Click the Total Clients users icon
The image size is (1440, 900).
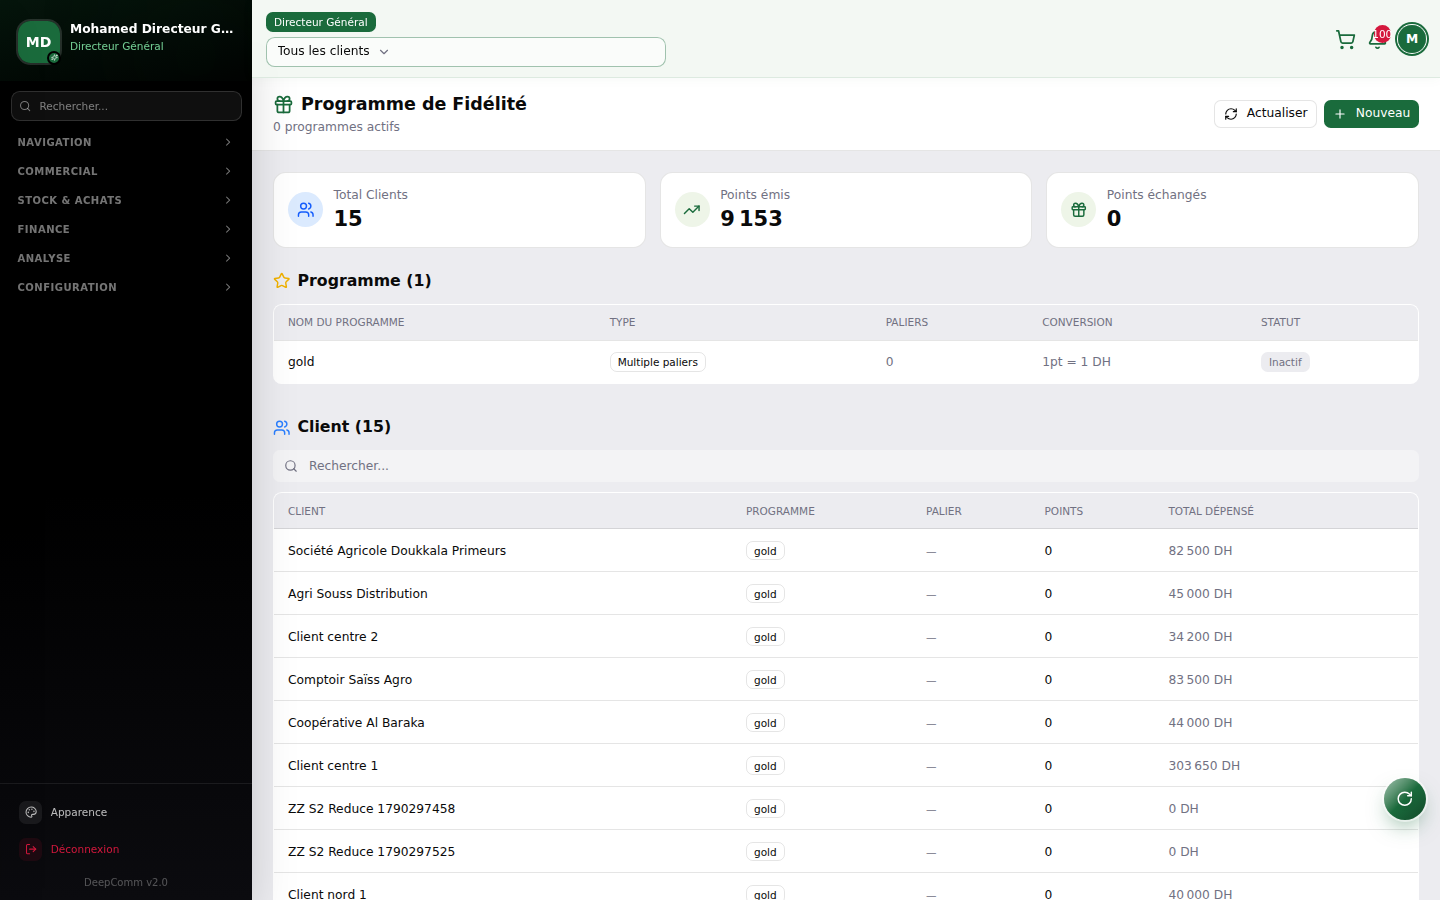tap(306, 210)
